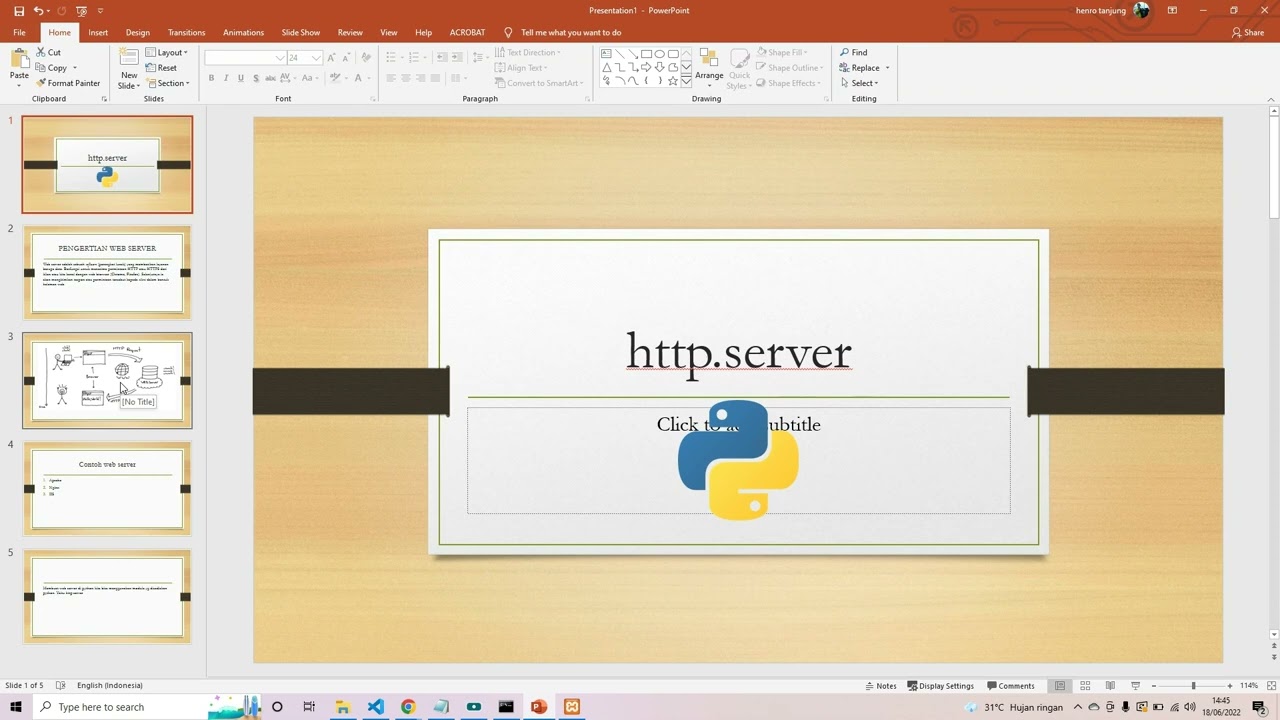Adjust the zoom slider handle
The image size is (1280, 720).
click(1193, 686)
